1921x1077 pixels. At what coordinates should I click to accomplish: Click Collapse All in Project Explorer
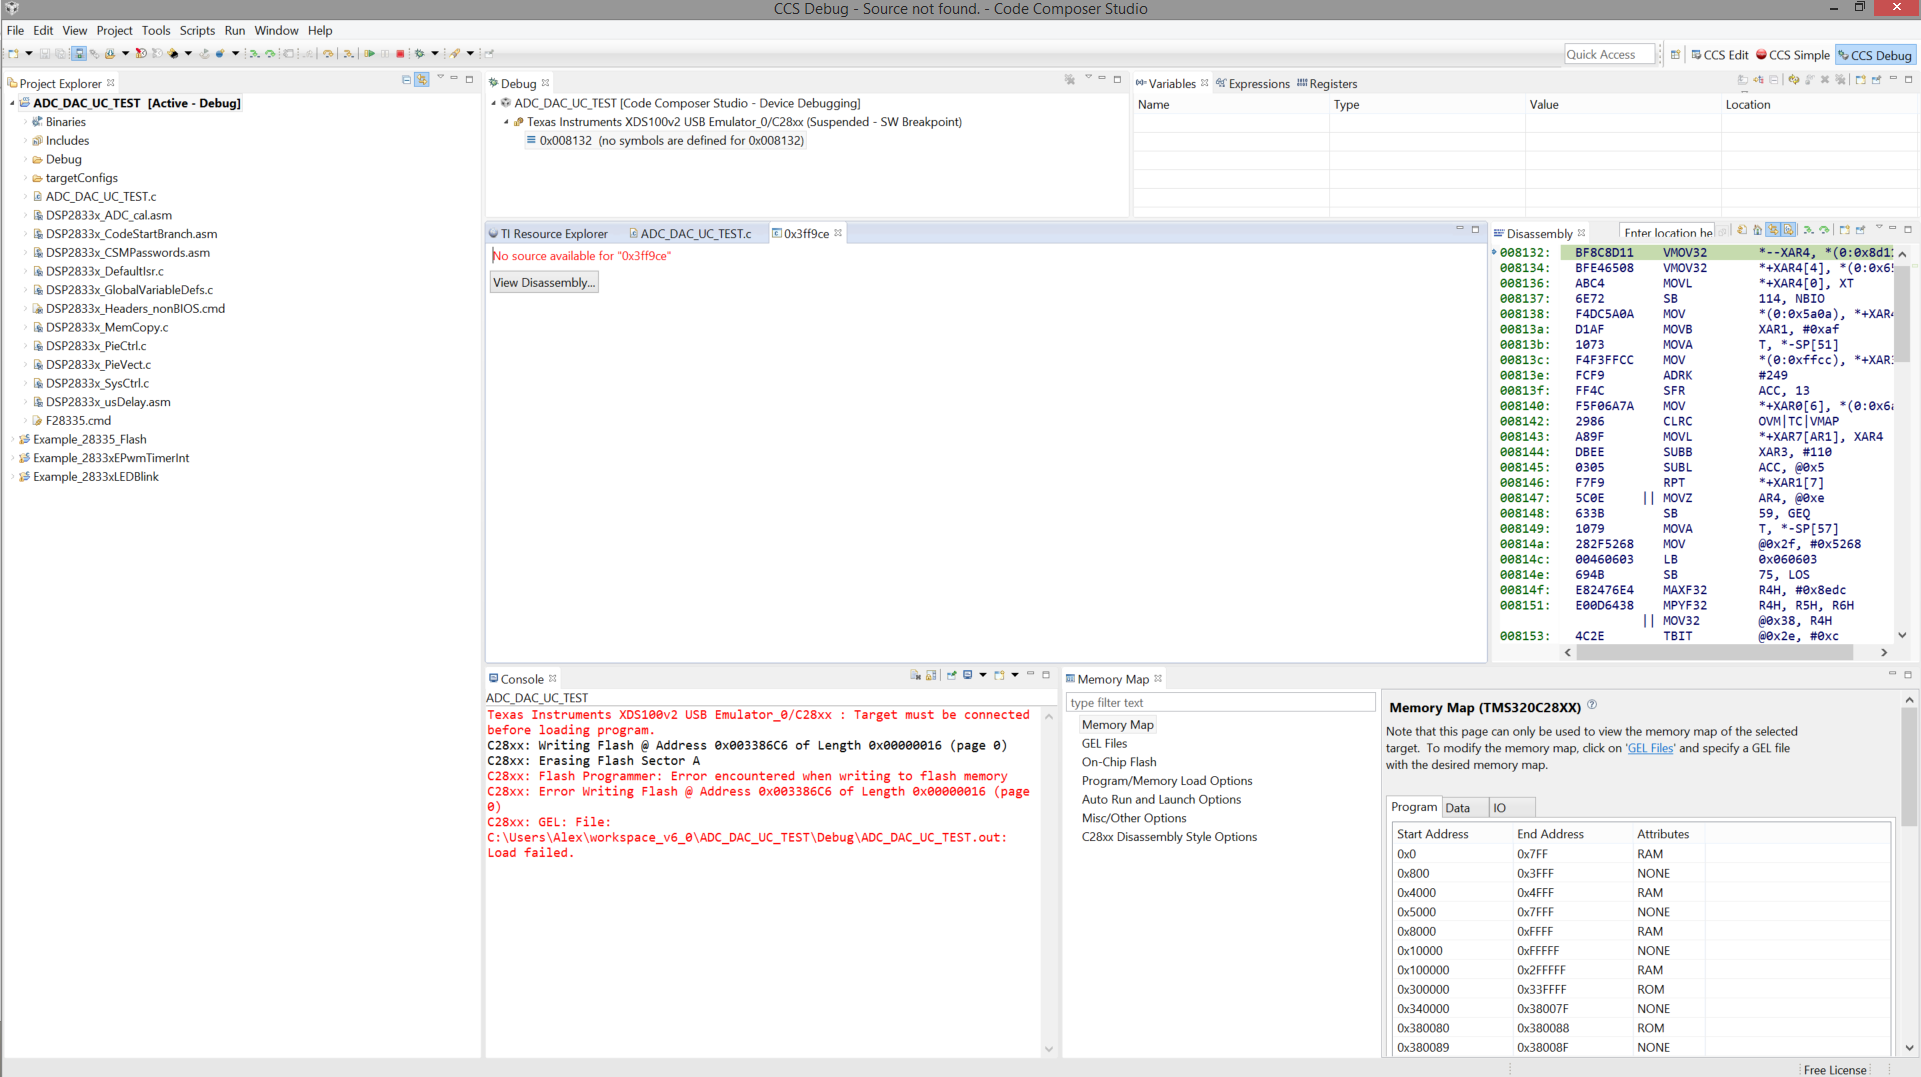pos(406,79)
